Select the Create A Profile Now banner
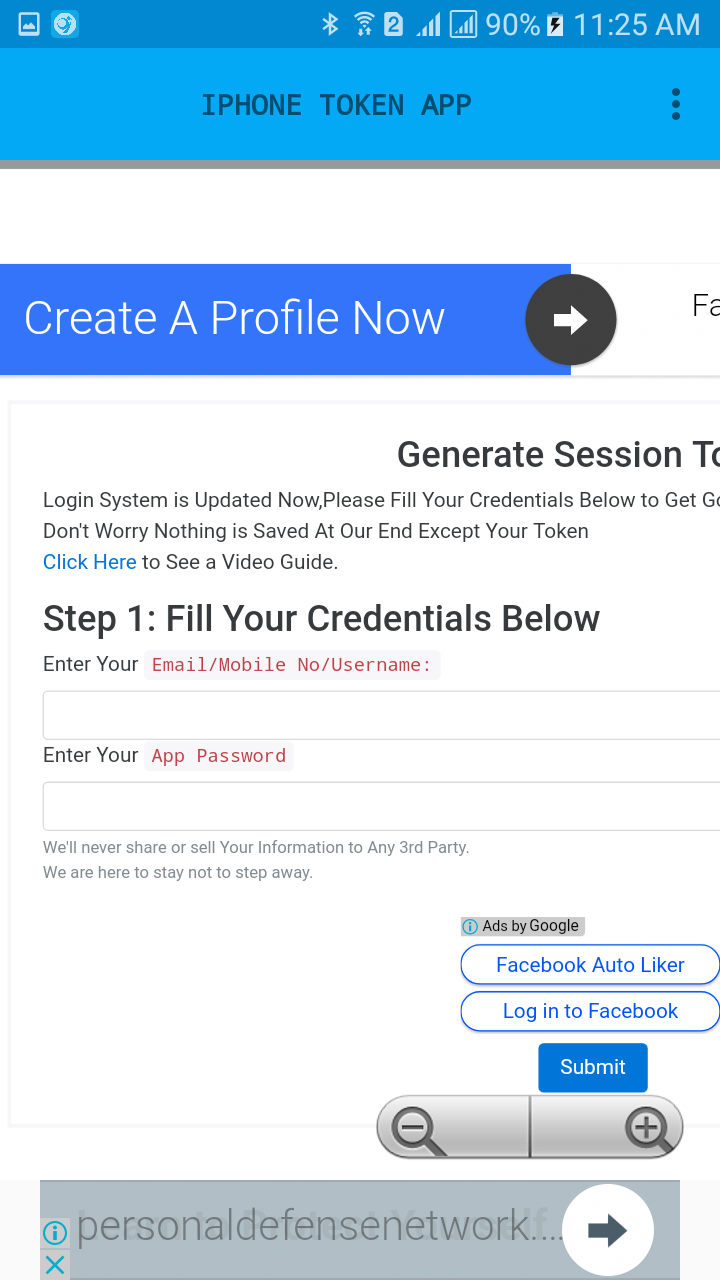 pyautogui.click(x=235, y=318)
